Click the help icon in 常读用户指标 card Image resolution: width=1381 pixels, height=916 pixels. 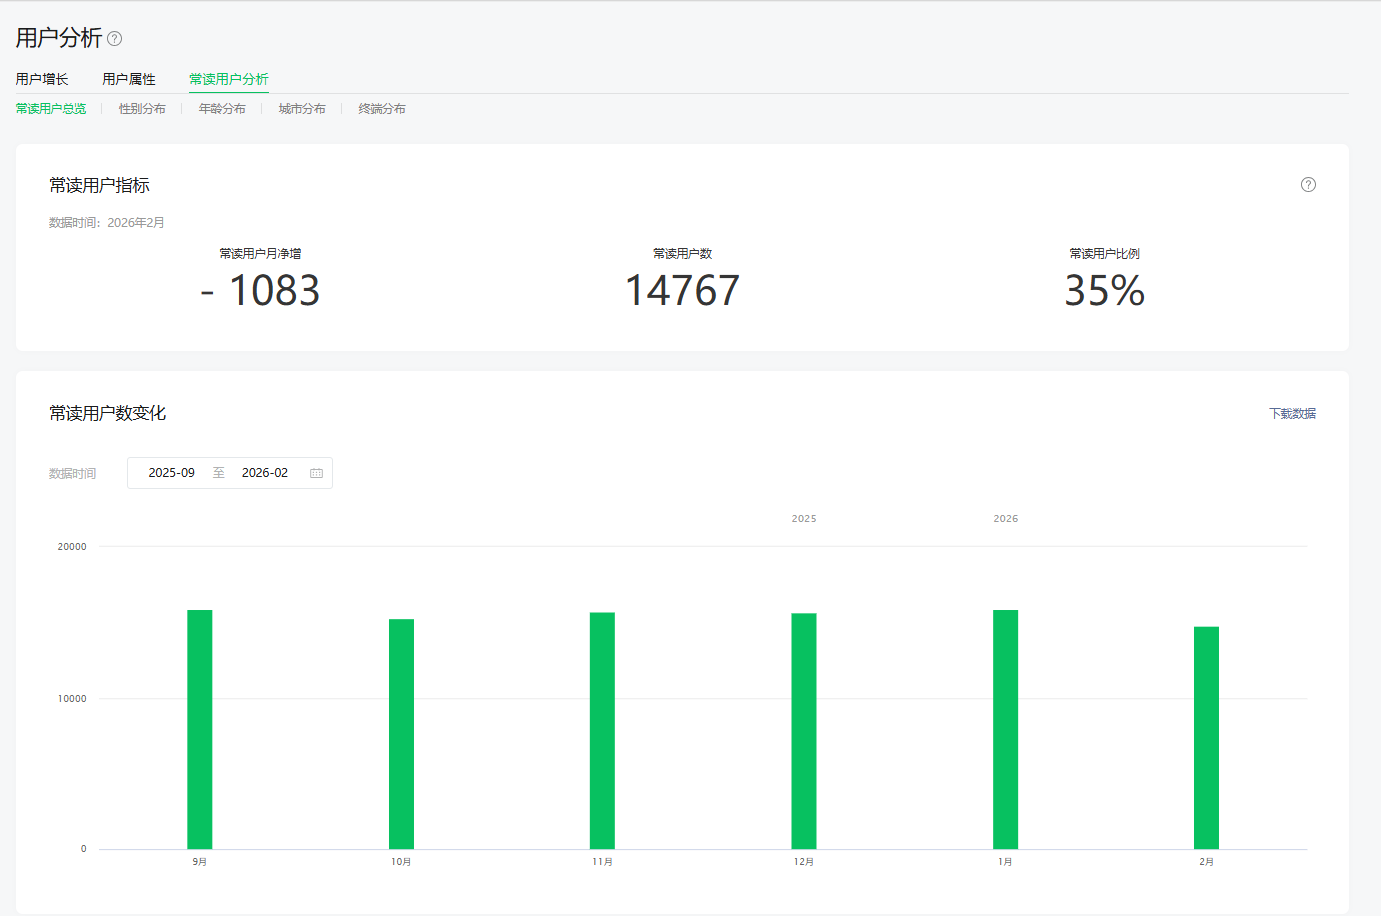coord(1308,185)
